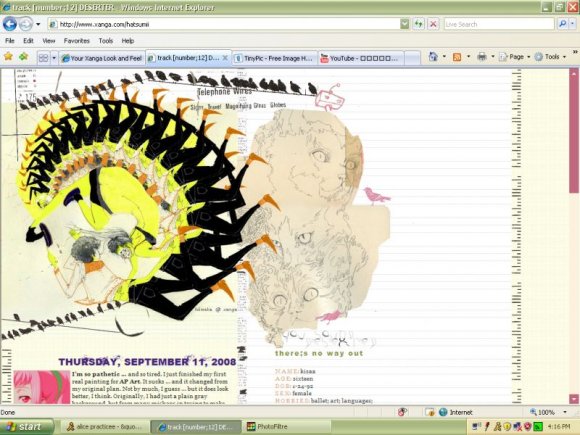Open the Feeds dropdown arrow
The height and width of the screenshot is (435, 580).
(468, 57)
